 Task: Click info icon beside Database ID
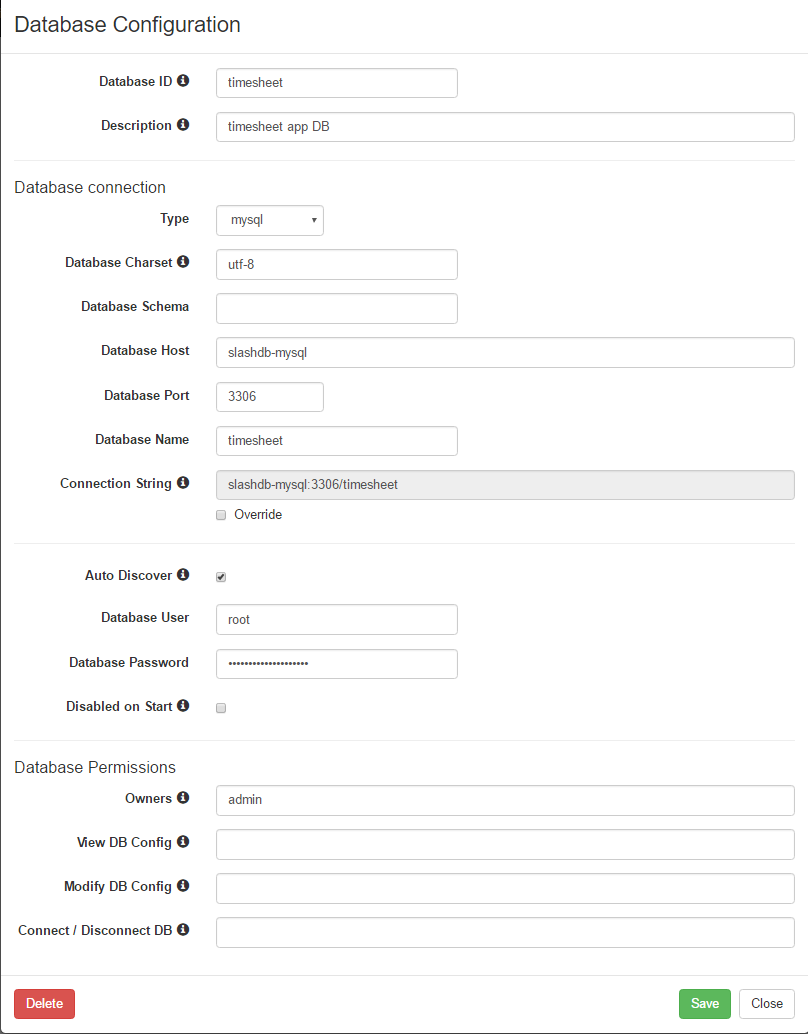click(x=183, y=80)
